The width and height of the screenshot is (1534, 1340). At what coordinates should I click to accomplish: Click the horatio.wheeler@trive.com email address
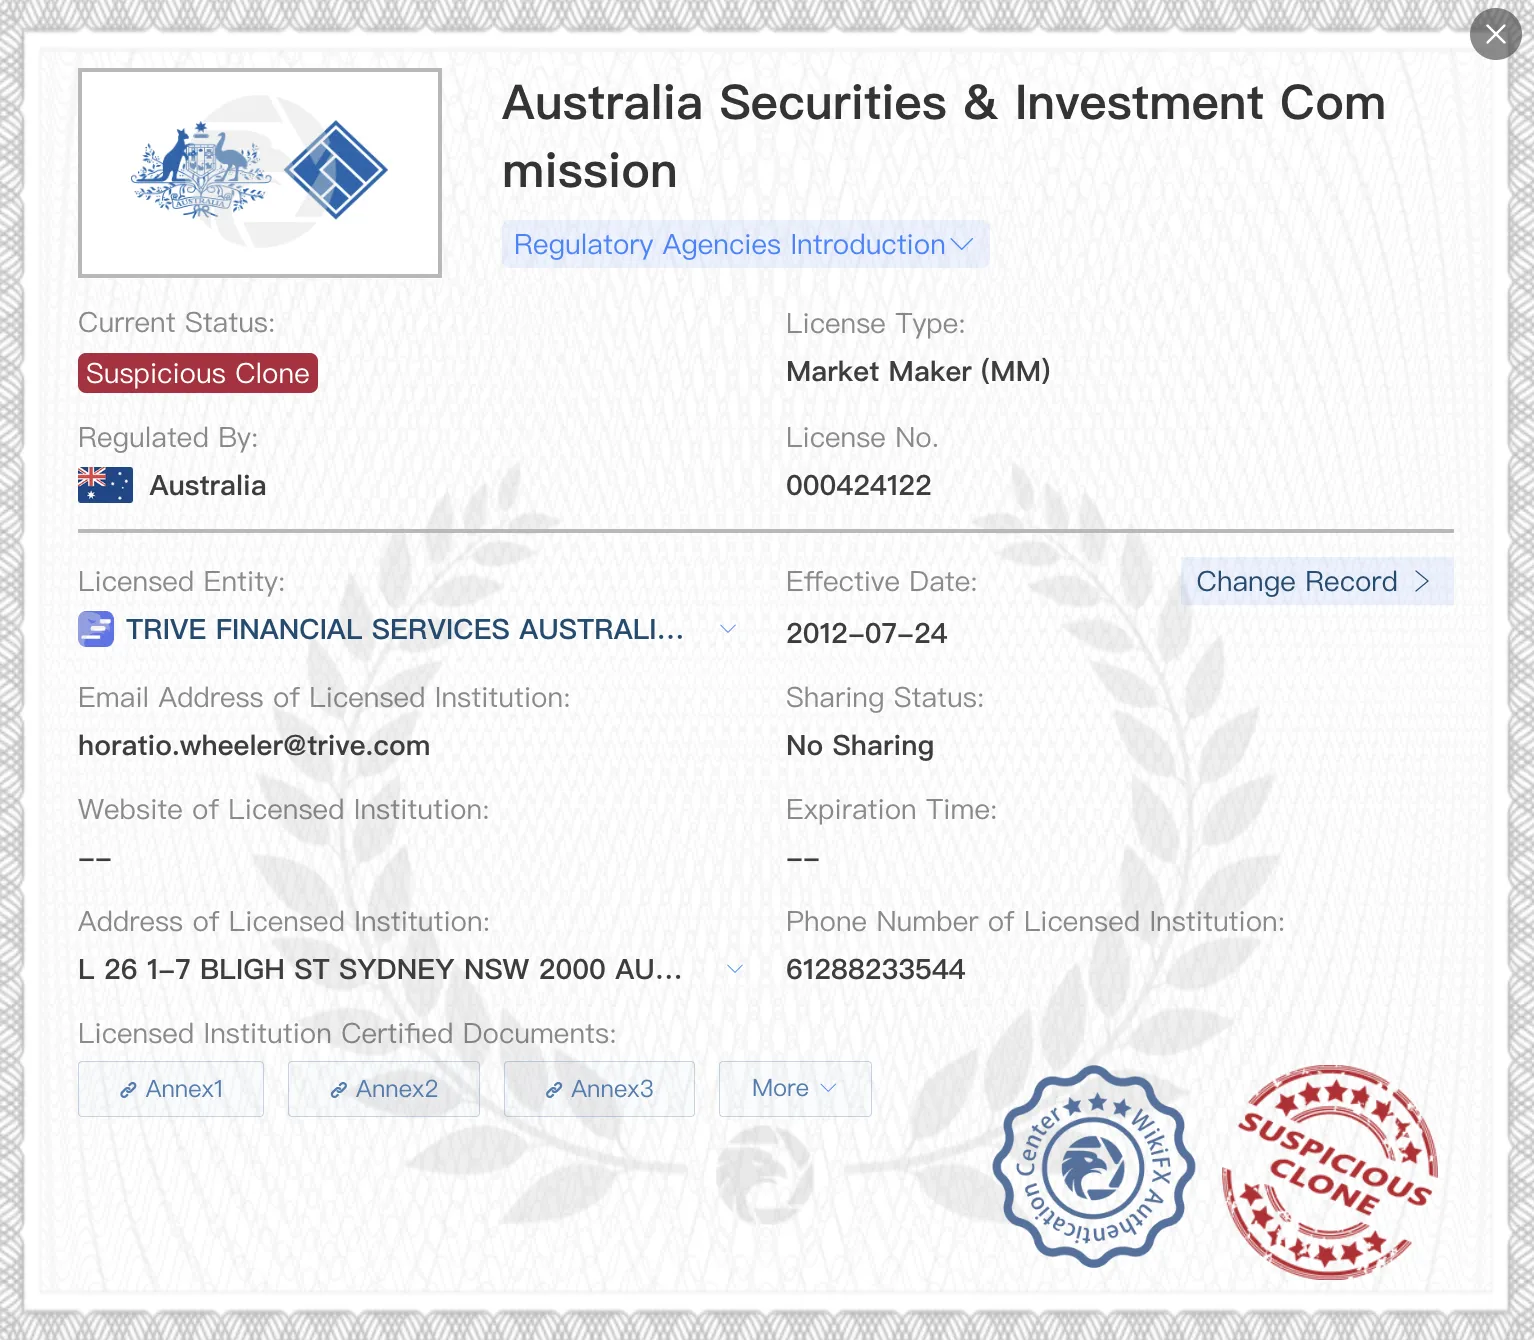coord(254,746)
